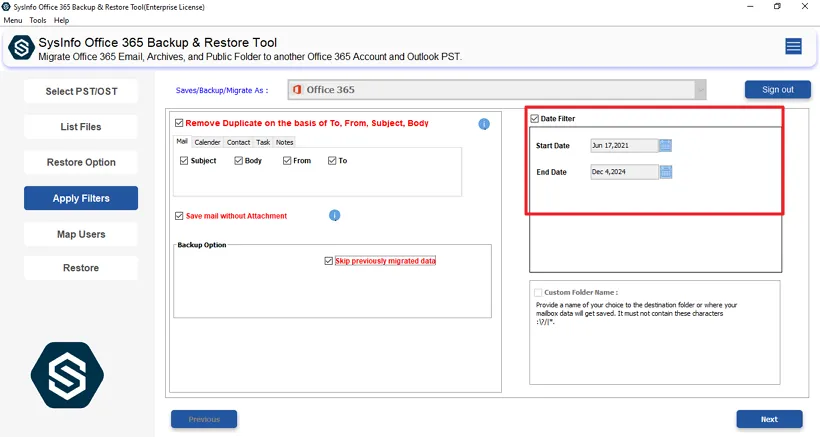Uncheck Skip previously migrated data
Screen dimensions: 820x437
329,261
